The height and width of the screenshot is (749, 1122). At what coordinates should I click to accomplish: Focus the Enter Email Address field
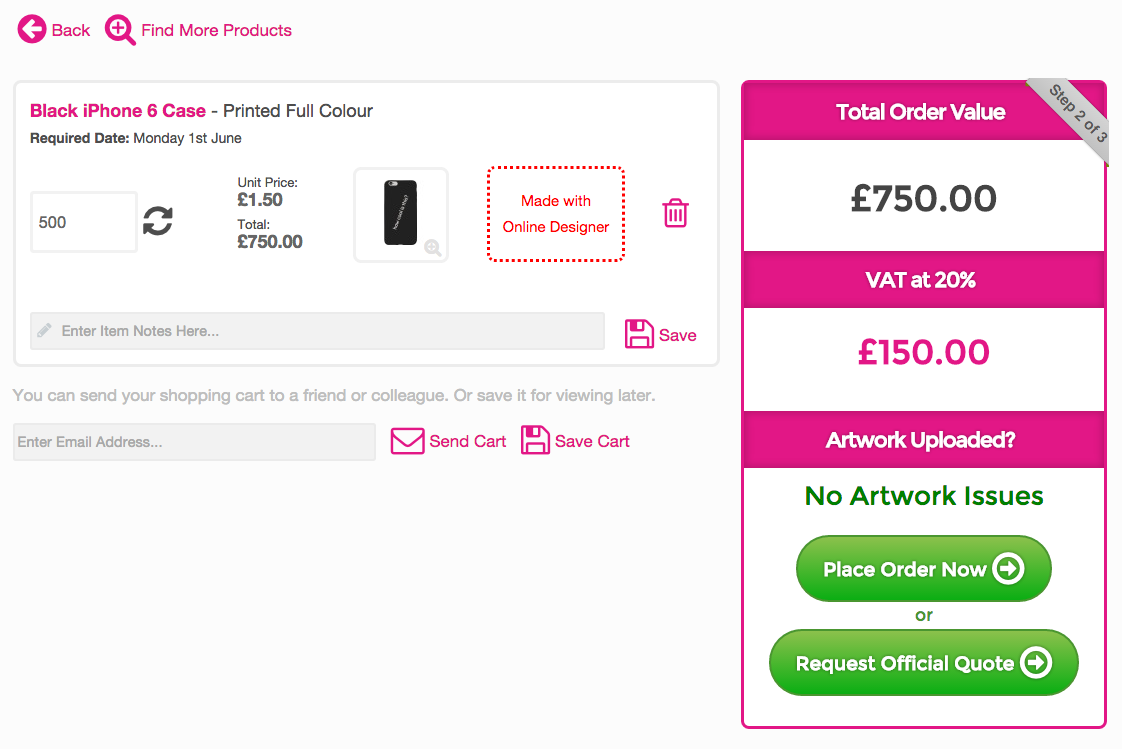click(194, 441)
